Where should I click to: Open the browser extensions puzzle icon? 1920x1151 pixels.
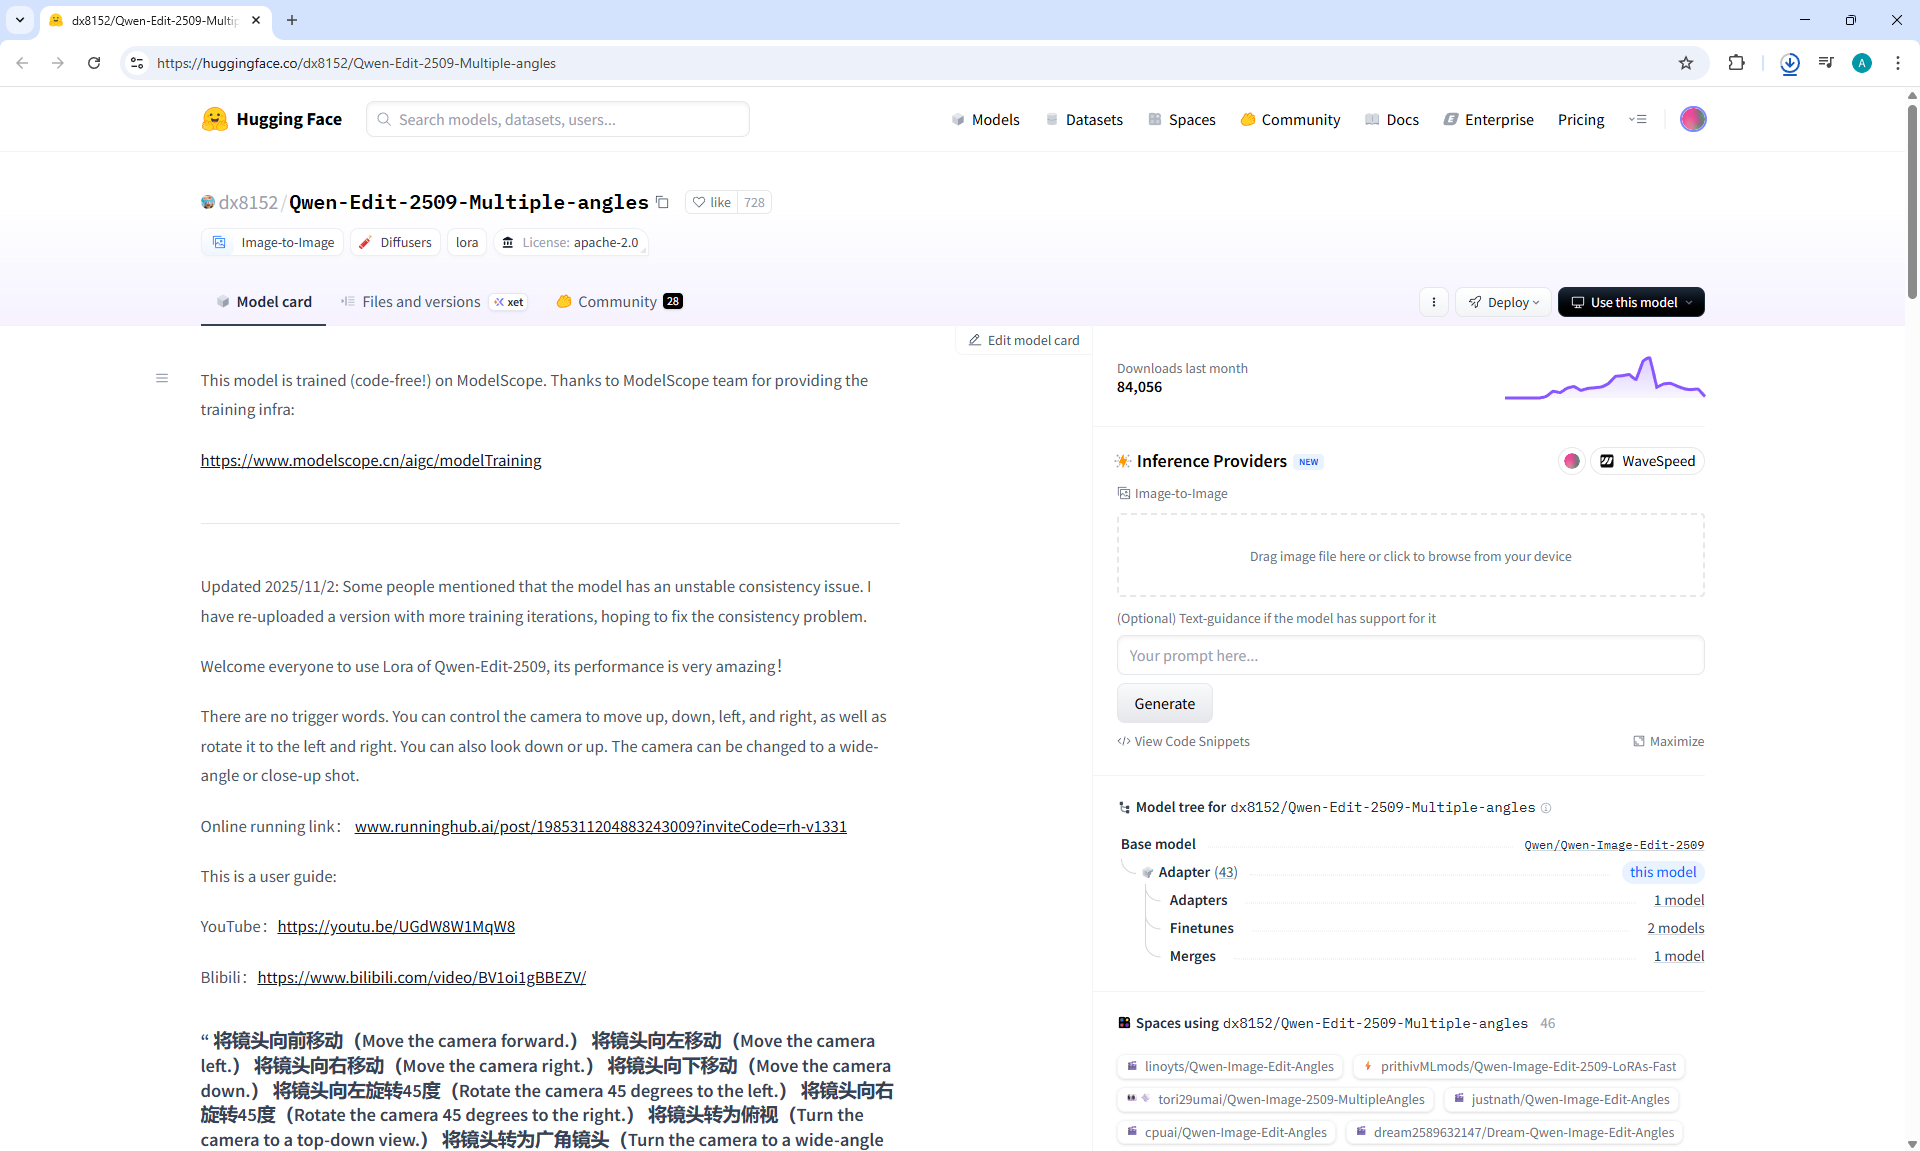1736,63
